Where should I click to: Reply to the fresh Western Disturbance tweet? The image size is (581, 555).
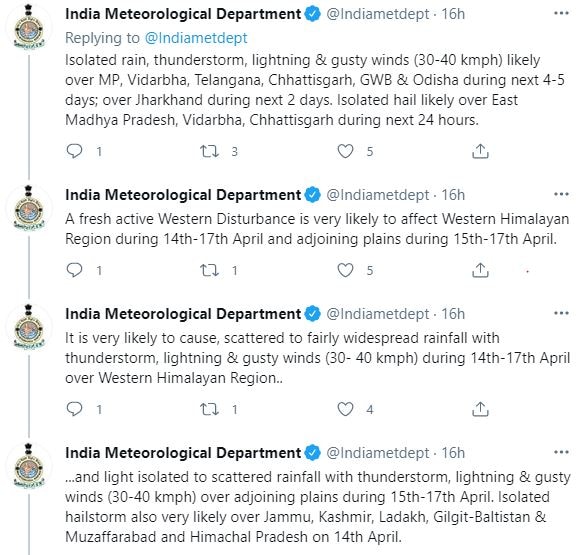pos(74,270)
